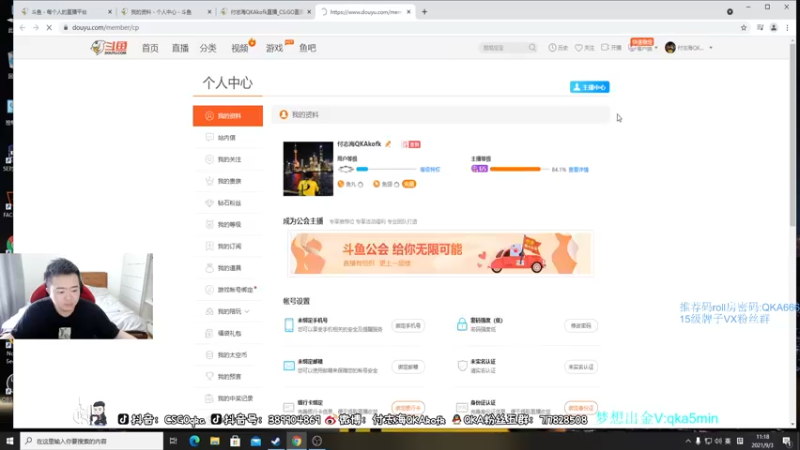Image resolution: width=800 pixels, height=450 pixels.
Task: Open the Douyu logo homepage link
Action: tap(109, 47)
